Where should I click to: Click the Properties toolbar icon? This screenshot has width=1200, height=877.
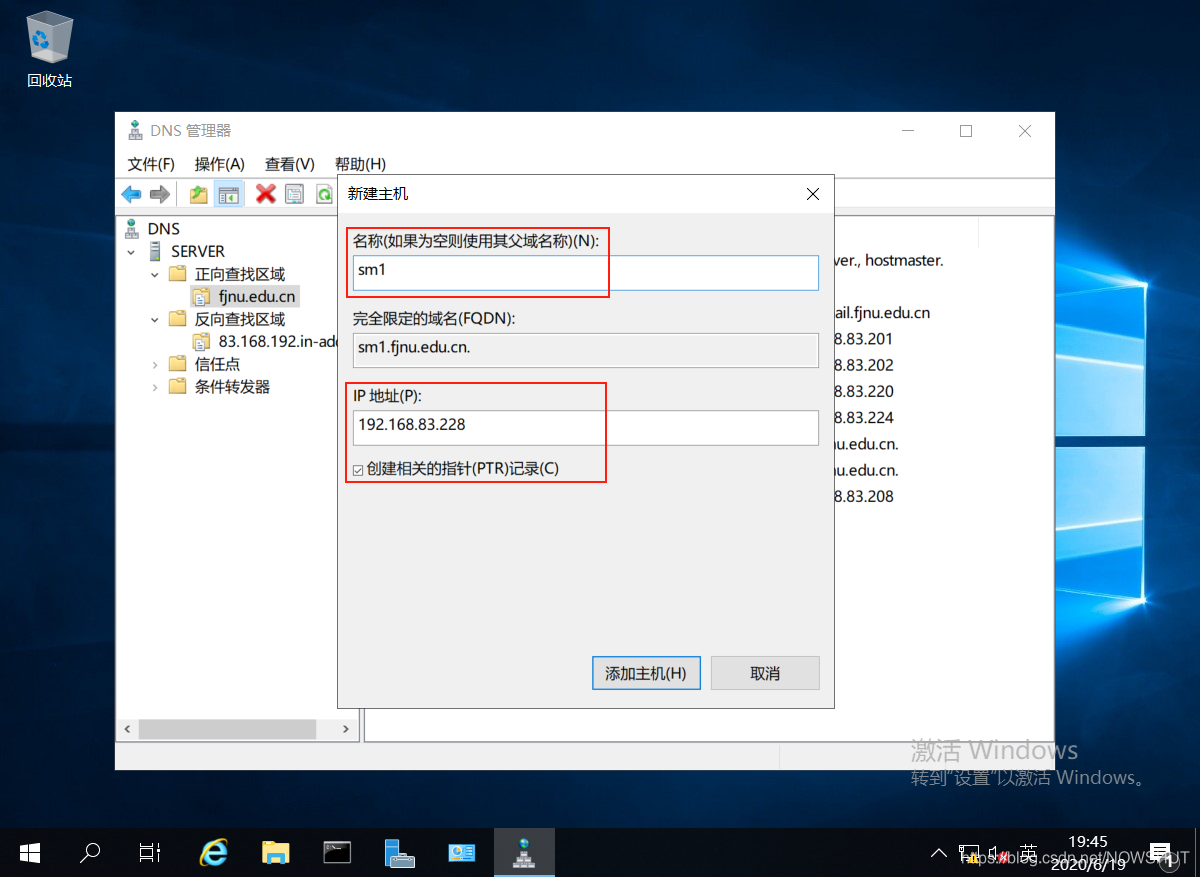pyautogui.click(x=294, y=194)
